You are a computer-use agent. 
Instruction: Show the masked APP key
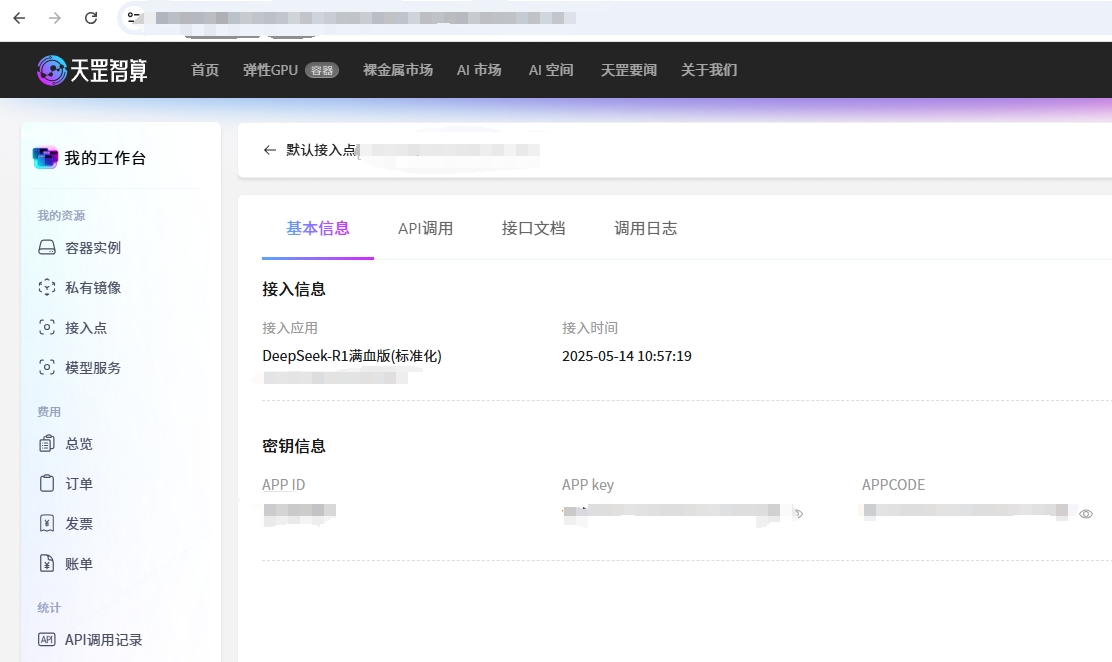798,513
